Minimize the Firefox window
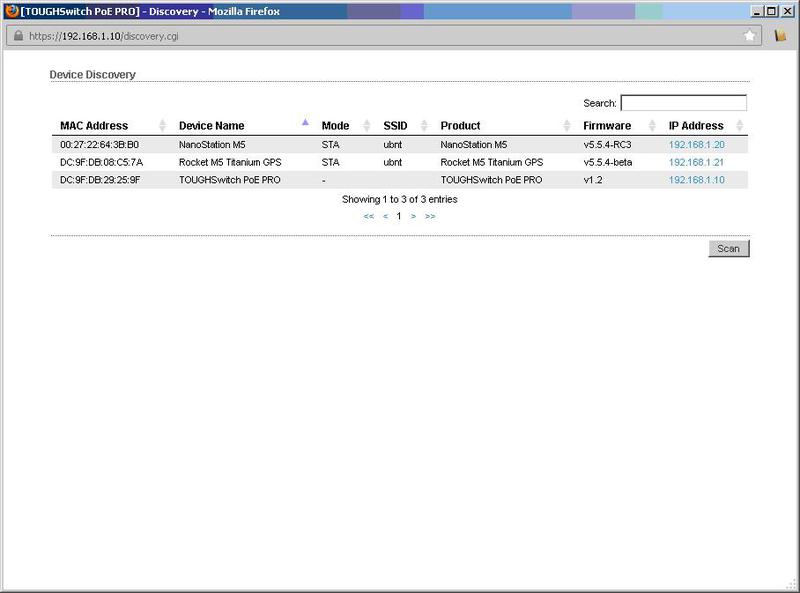This screenshot has height=593, width=800. (x=757, y=11)
